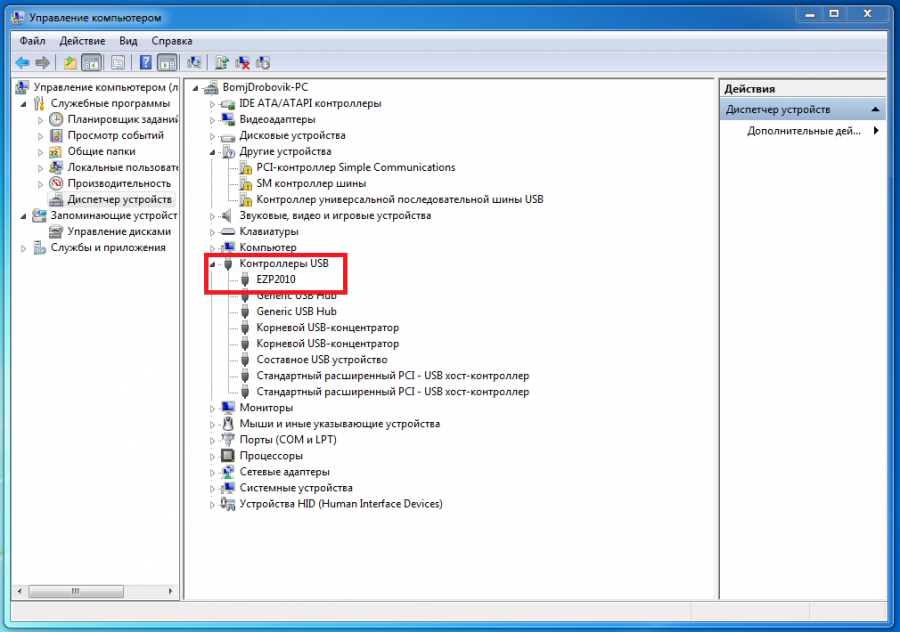
Task: Click the Up one level folder icon
Action: tap(70, 63)
